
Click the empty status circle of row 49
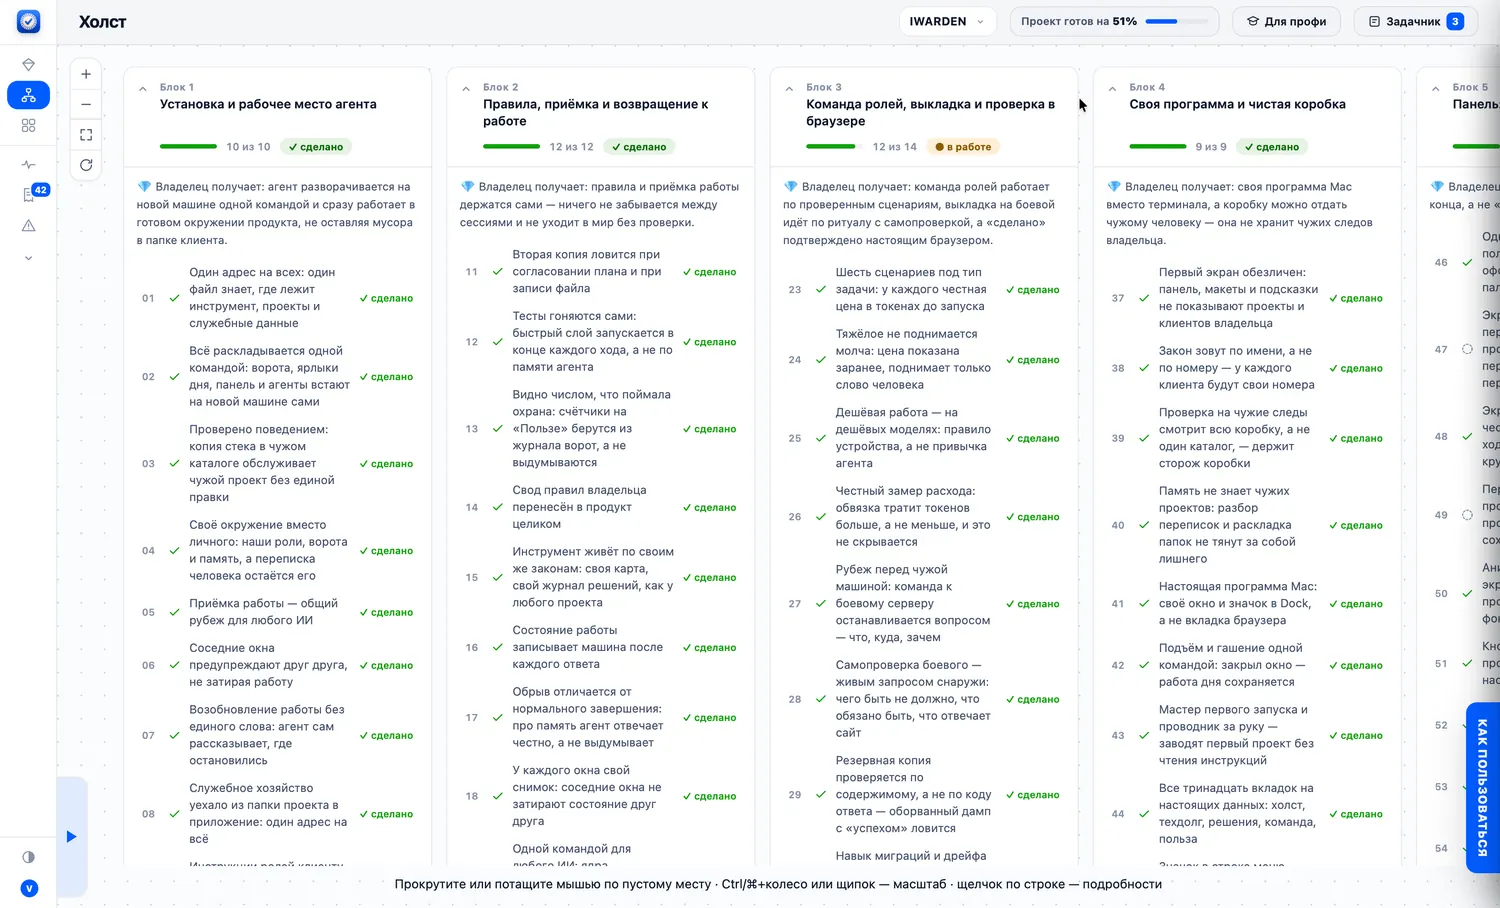(1467, 515)
